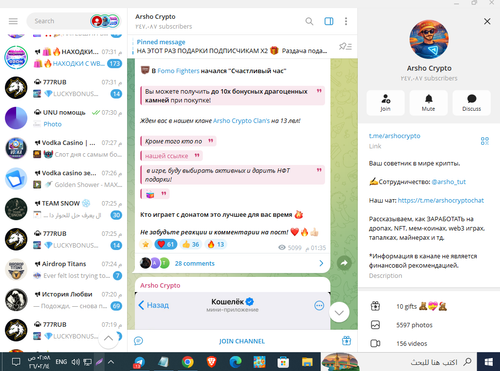
Task: Open the 156 videos media list
Action: (x=428, y=343)
